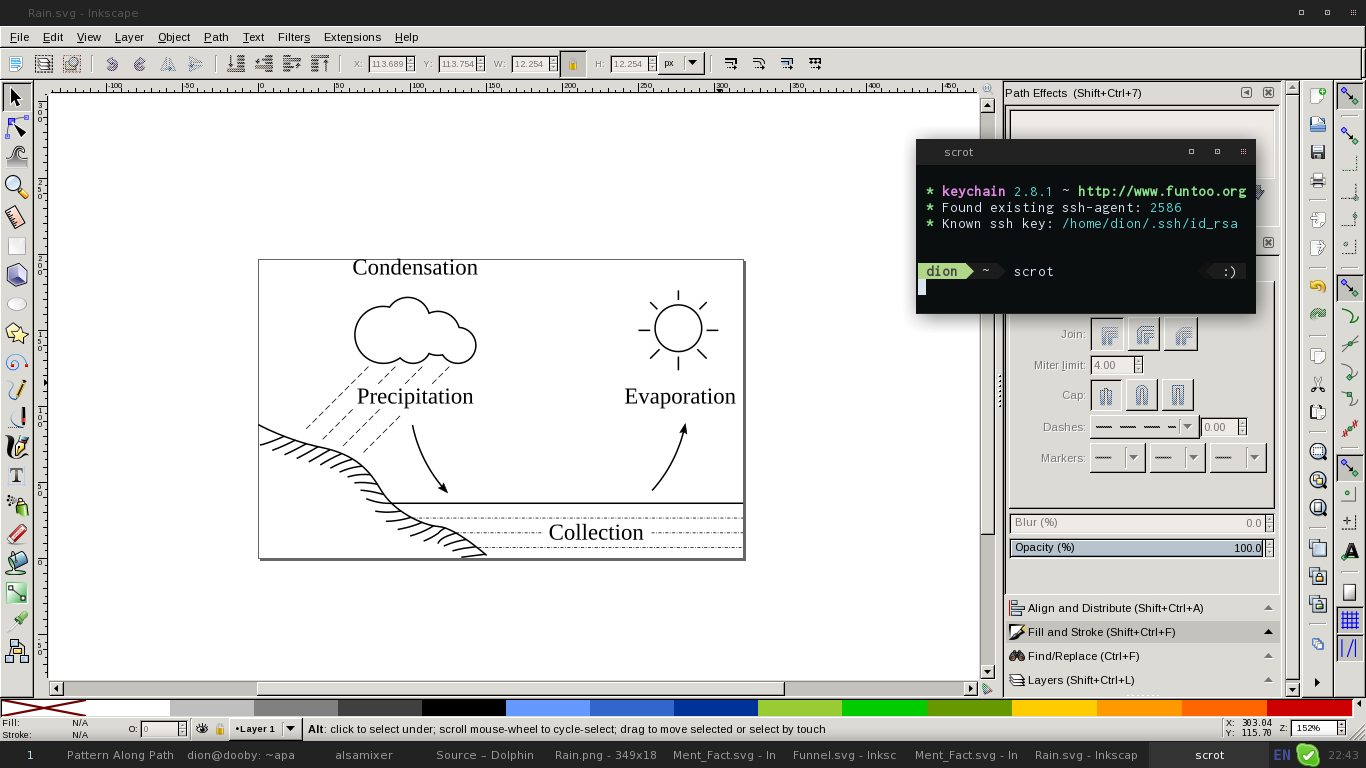Open the Start Markers dropdown
Viewport: 1366px width, 768px height.
tap(1116, 458)
